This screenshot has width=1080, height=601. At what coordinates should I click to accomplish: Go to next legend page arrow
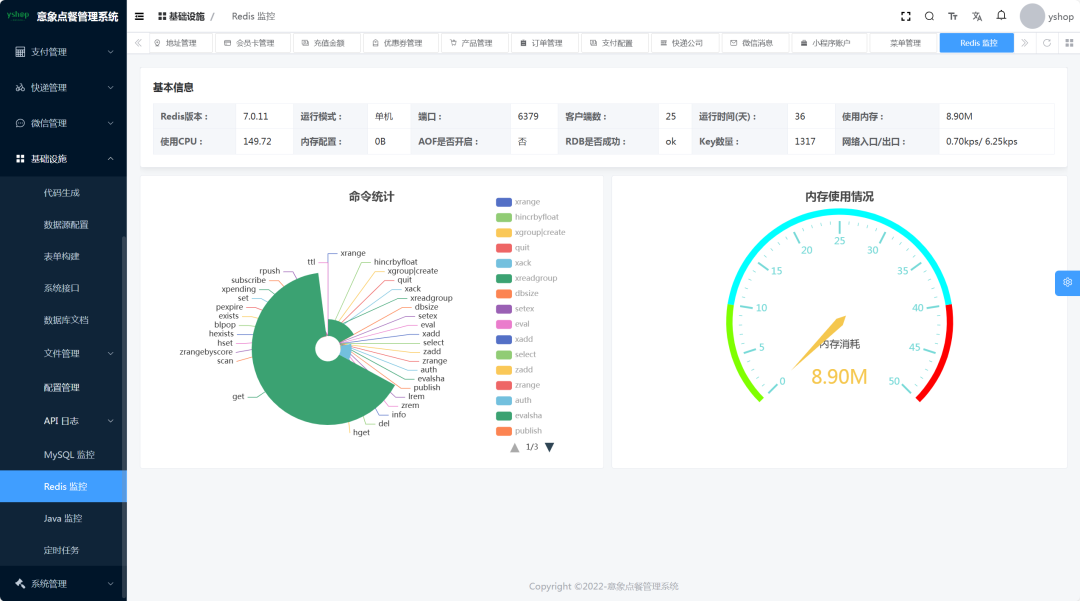pyautogui.click(x=549, y=447)
